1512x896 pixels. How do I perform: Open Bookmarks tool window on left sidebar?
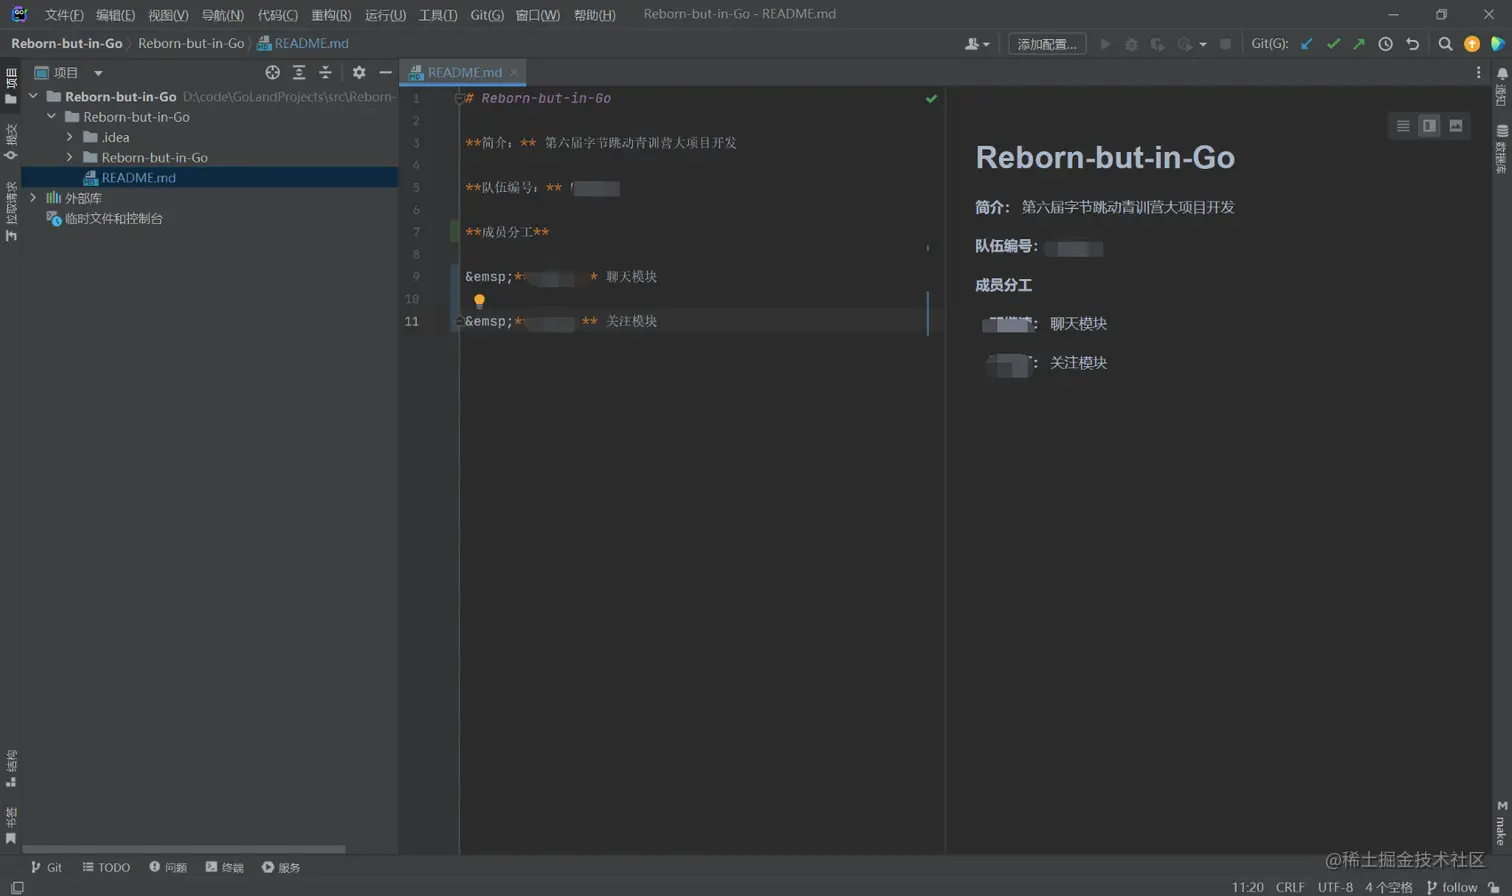click(x=11, y=826)
